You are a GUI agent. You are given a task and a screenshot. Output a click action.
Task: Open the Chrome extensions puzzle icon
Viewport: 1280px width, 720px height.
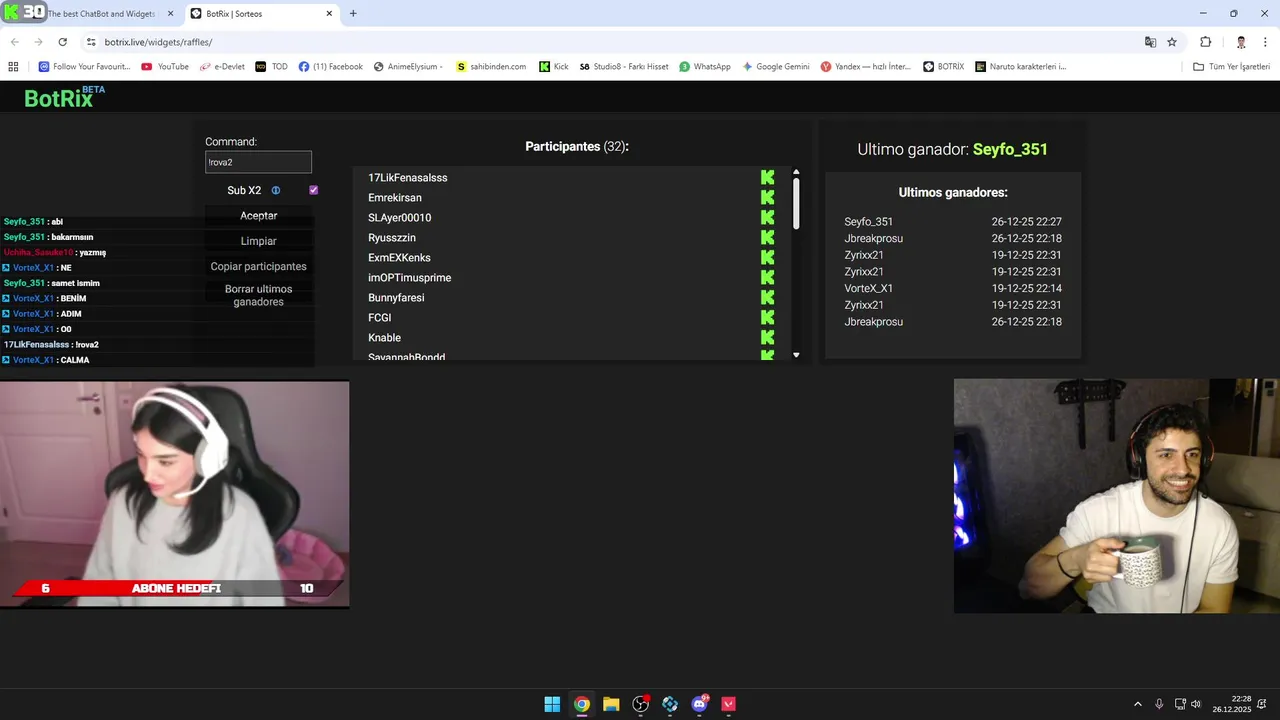[1205, 42]
